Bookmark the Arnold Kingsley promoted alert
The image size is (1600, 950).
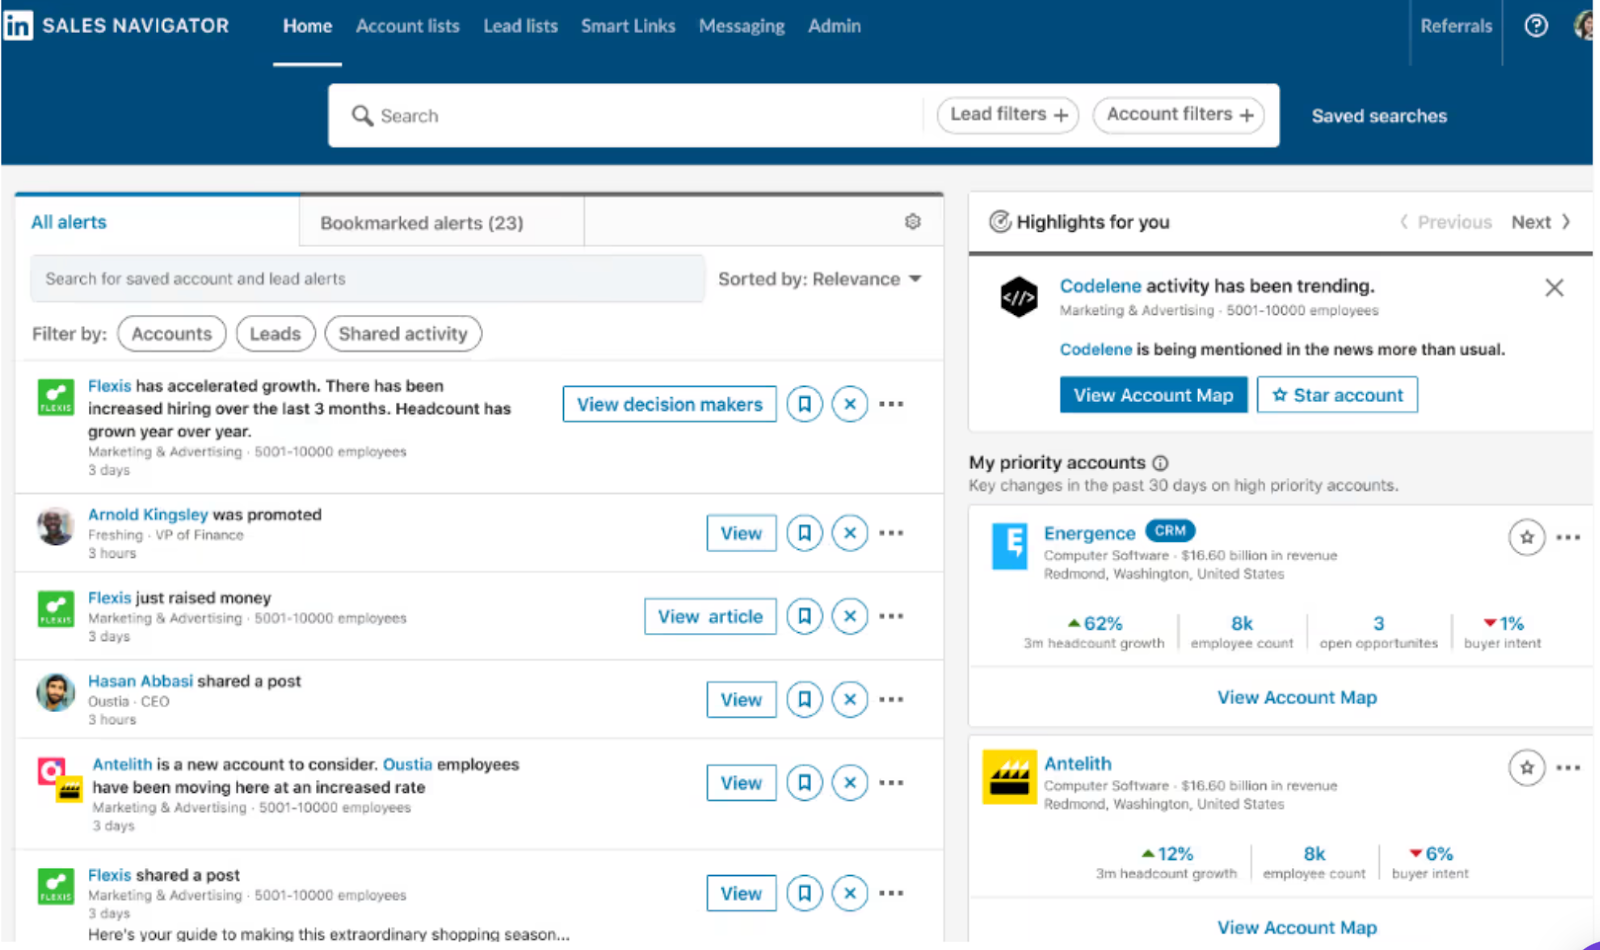click(x=804, y=533)
